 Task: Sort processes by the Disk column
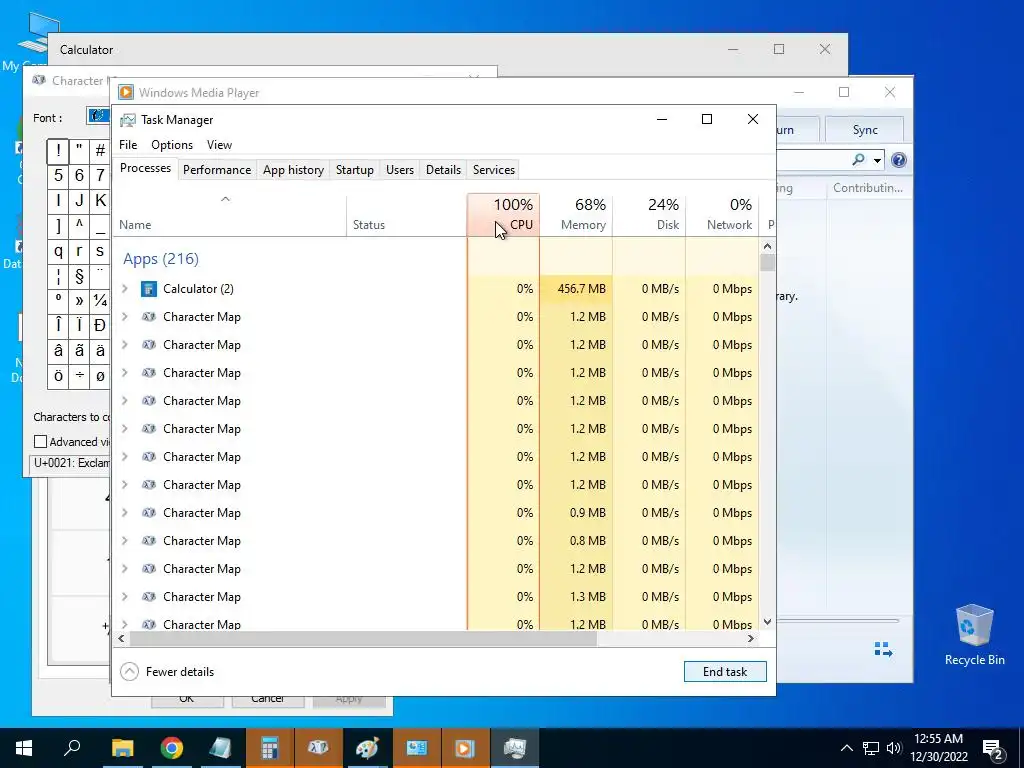click(x=649, y=215)
